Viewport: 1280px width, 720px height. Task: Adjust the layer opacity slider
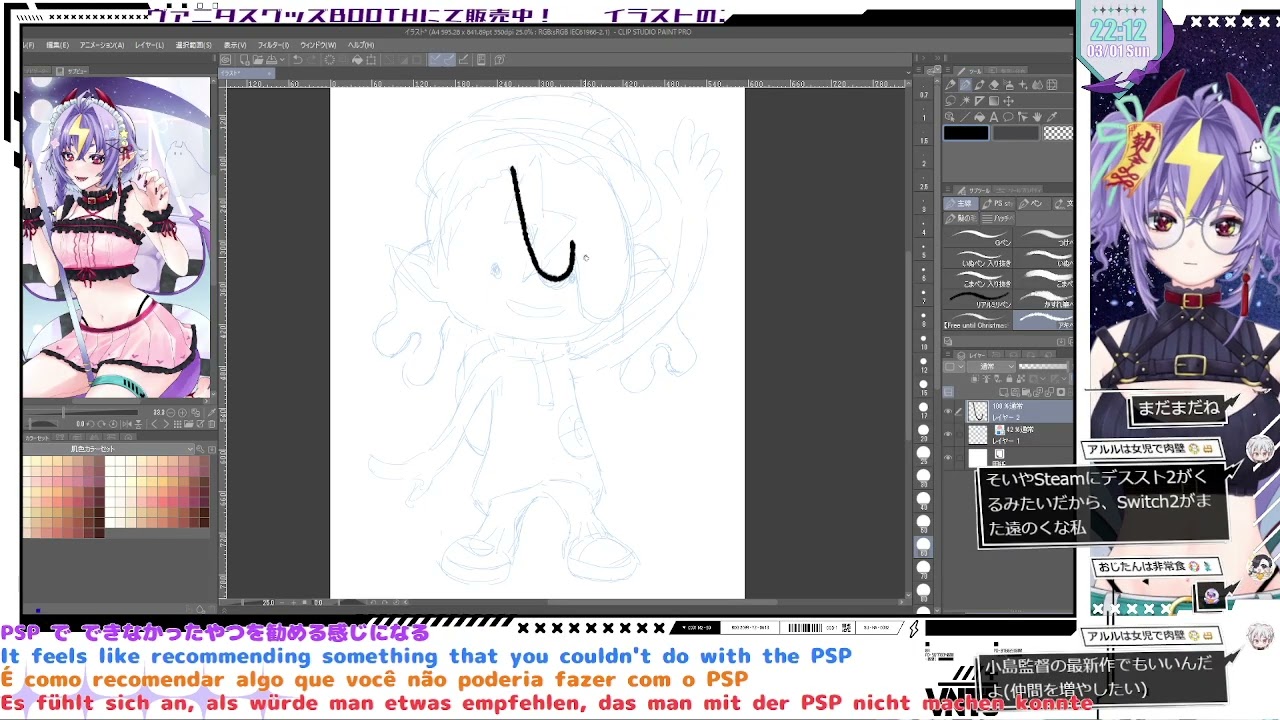pos(1043,367)
